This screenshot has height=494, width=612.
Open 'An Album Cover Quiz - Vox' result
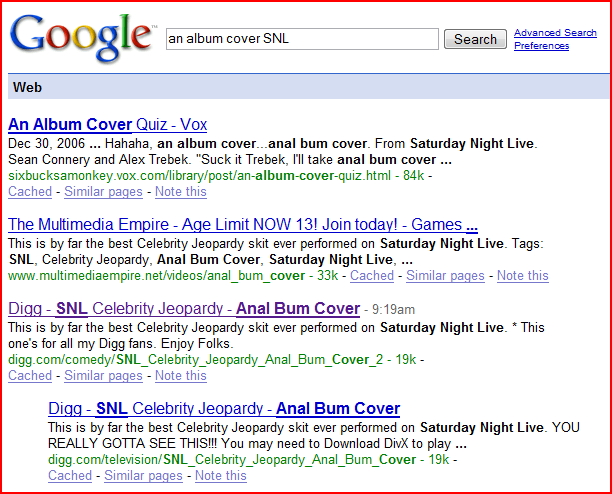point(107,124)
